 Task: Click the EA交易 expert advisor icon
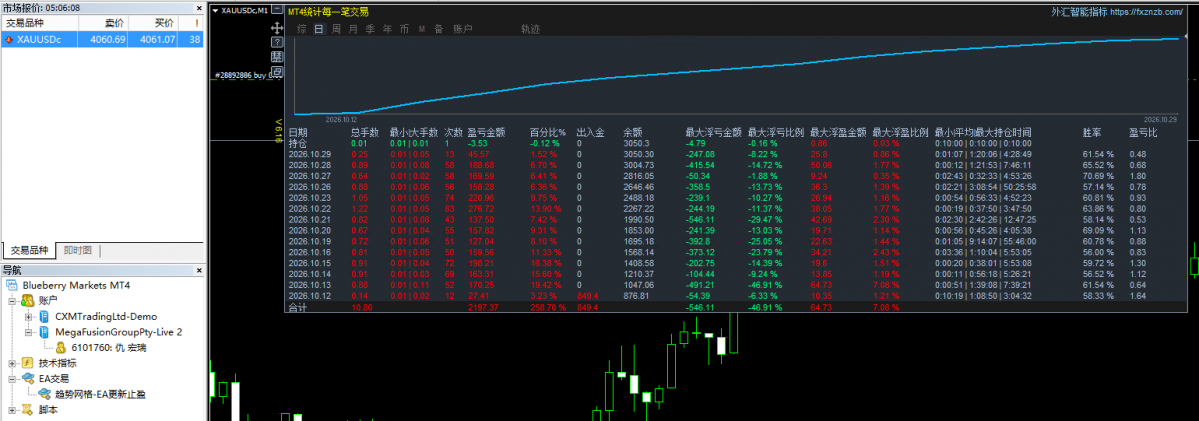(26, 378)
